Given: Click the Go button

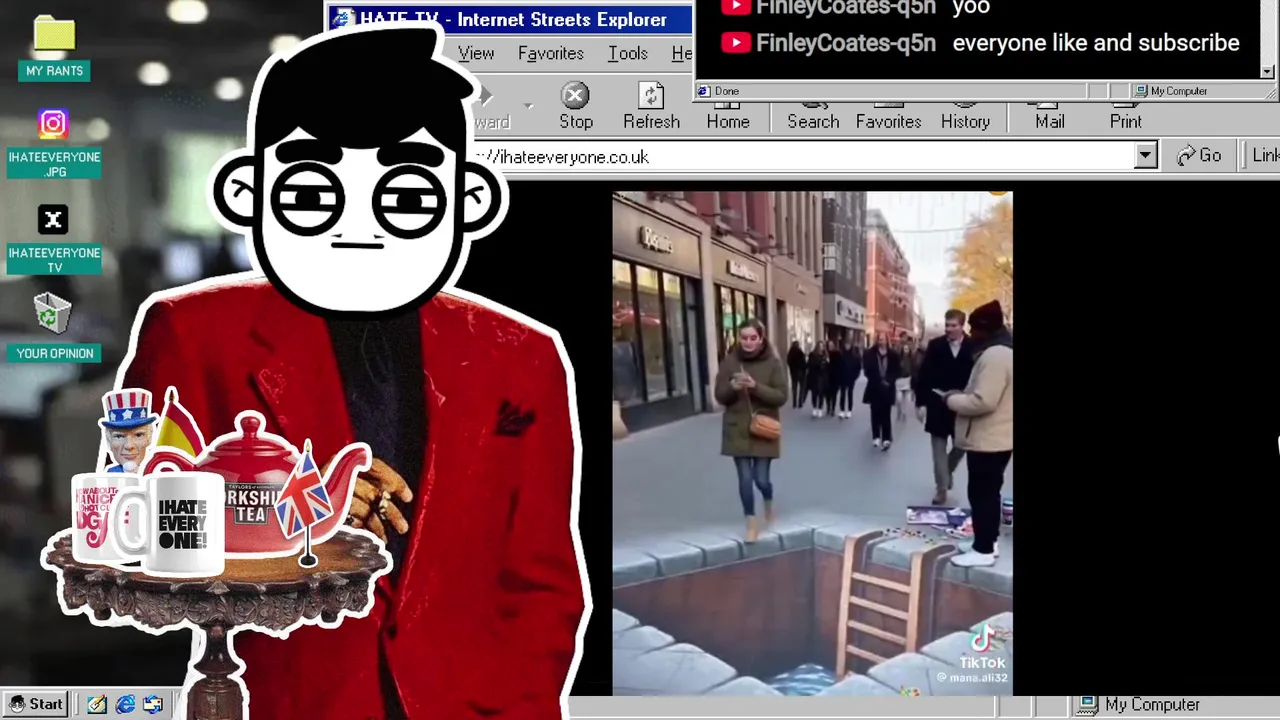Looking at the screenshot, I should pyautogui.click(x=1200, y=156).
